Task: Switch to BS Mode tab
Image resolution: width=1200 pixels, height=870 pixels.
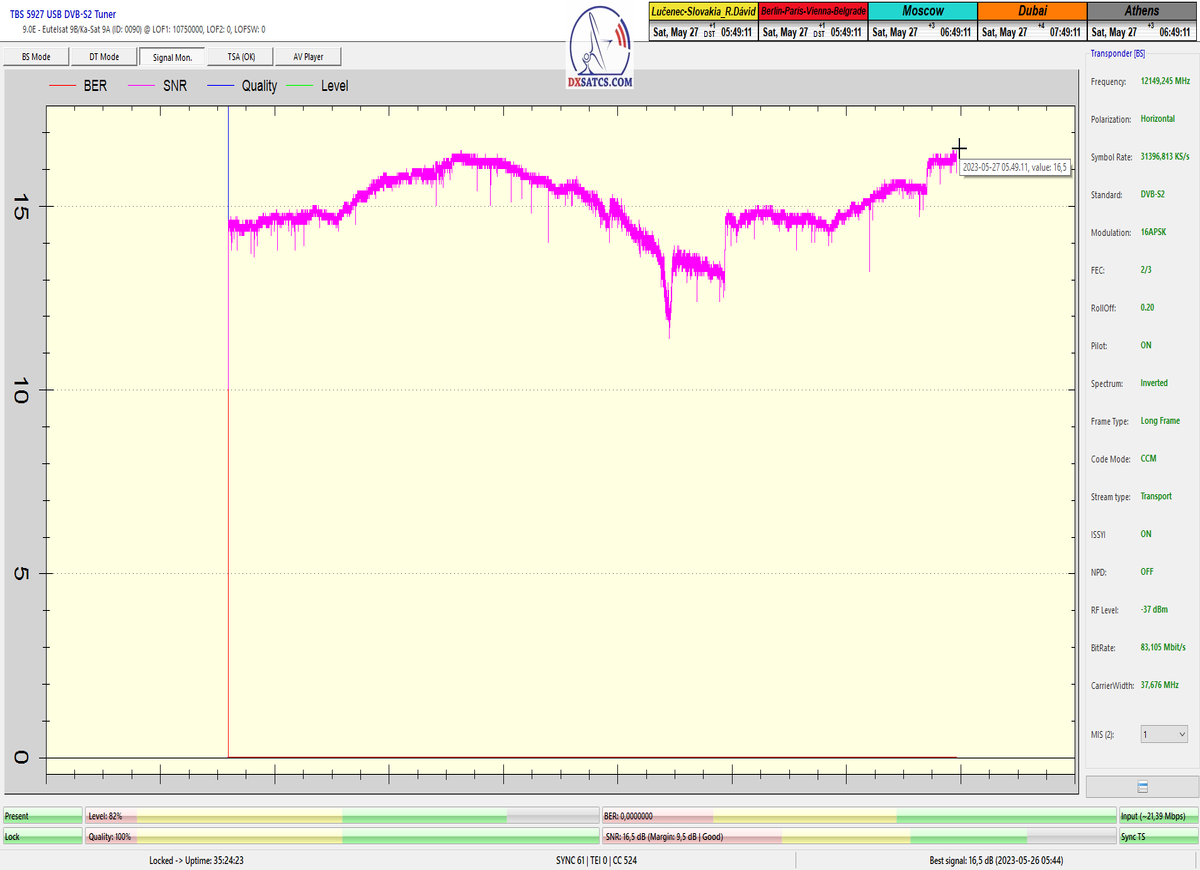Action: (x=36, y=57)
